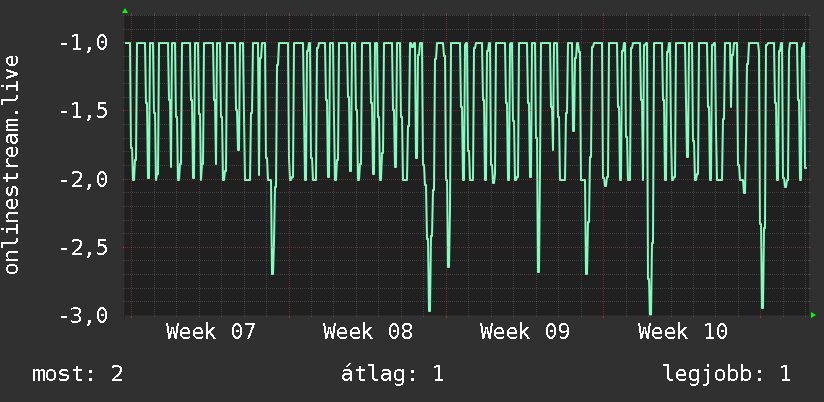824x402 pixels.
Task: Click the '-1,0' y-axis value
Action: pyautogui.click(x=84, y=43)
